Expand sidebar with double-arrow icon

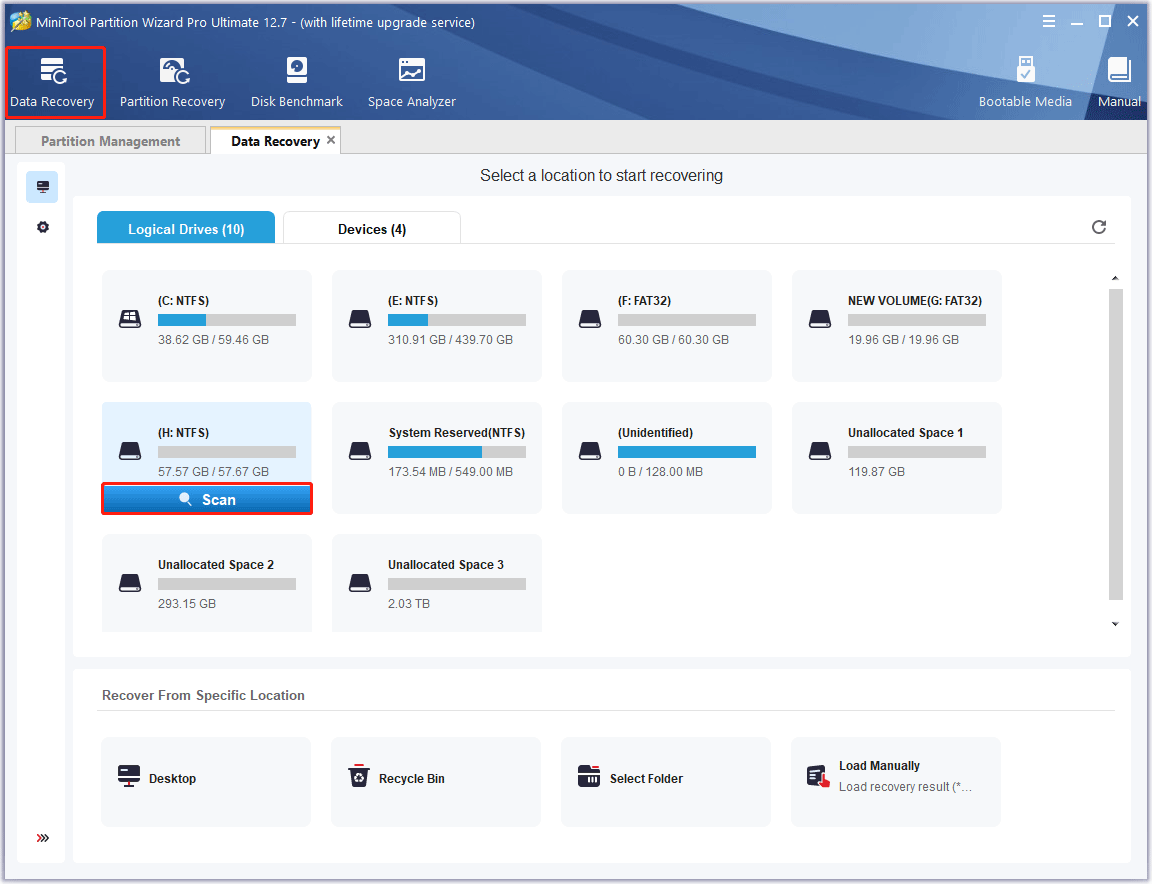click(43, 838)
